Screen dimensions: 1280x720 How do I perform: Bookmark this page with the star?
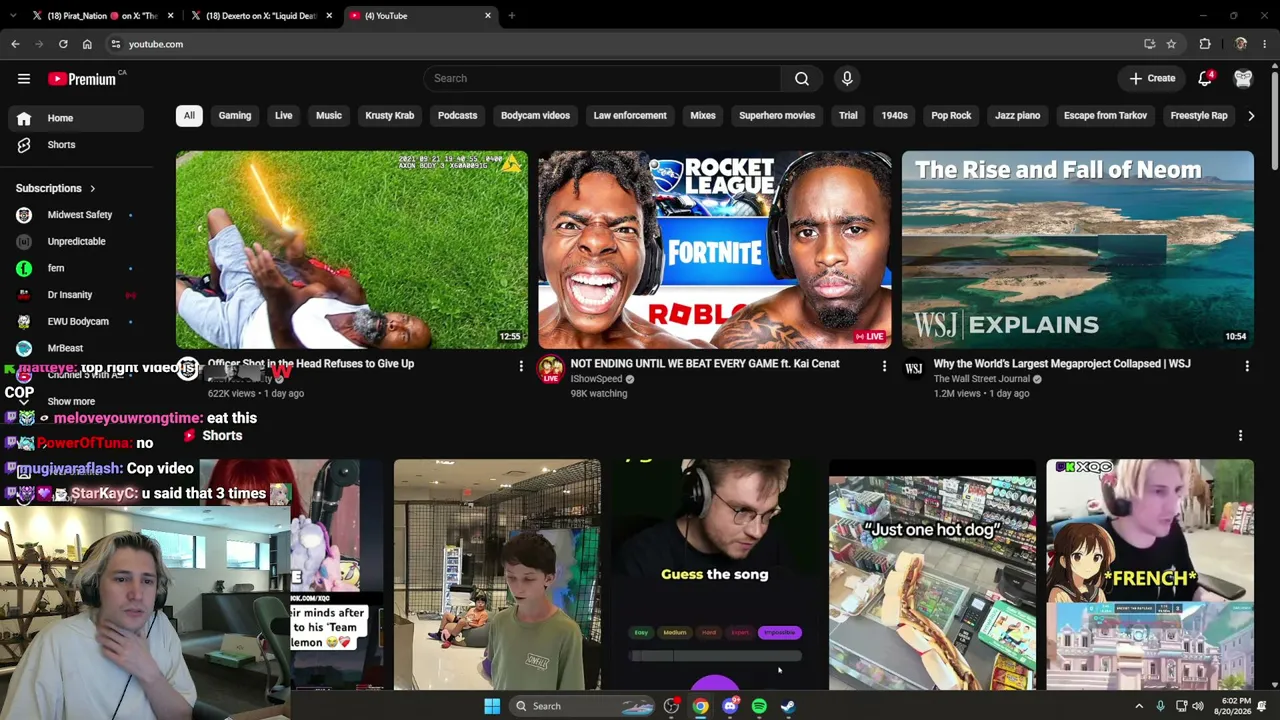[1171, 44]
